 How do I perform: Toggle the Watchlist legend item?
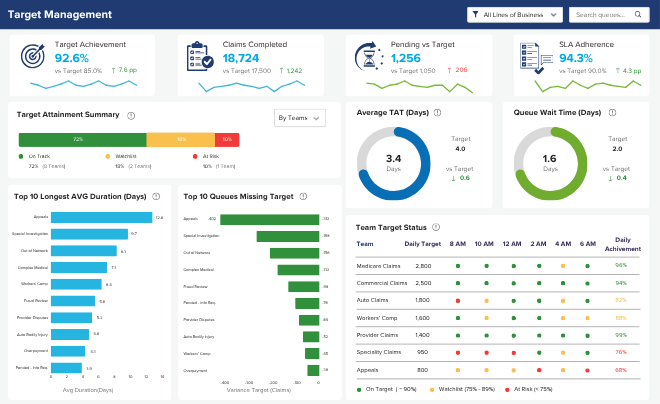[x=121, y=156]
